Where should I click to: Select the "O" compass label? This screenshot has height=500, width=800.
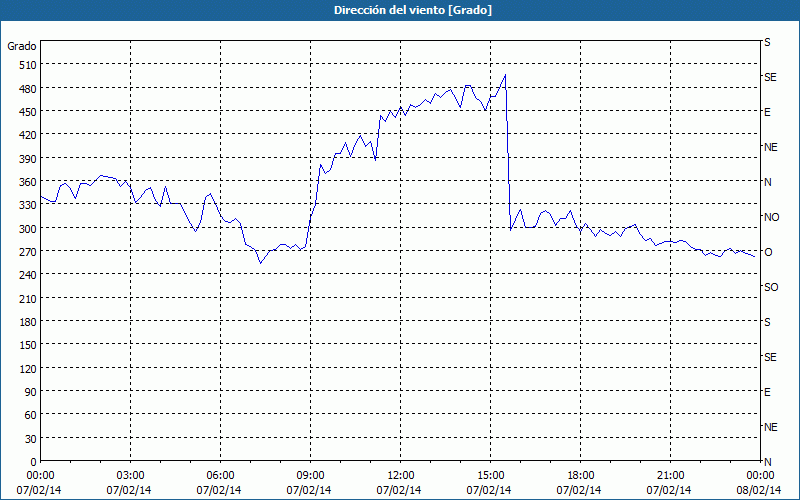(768, 252)
